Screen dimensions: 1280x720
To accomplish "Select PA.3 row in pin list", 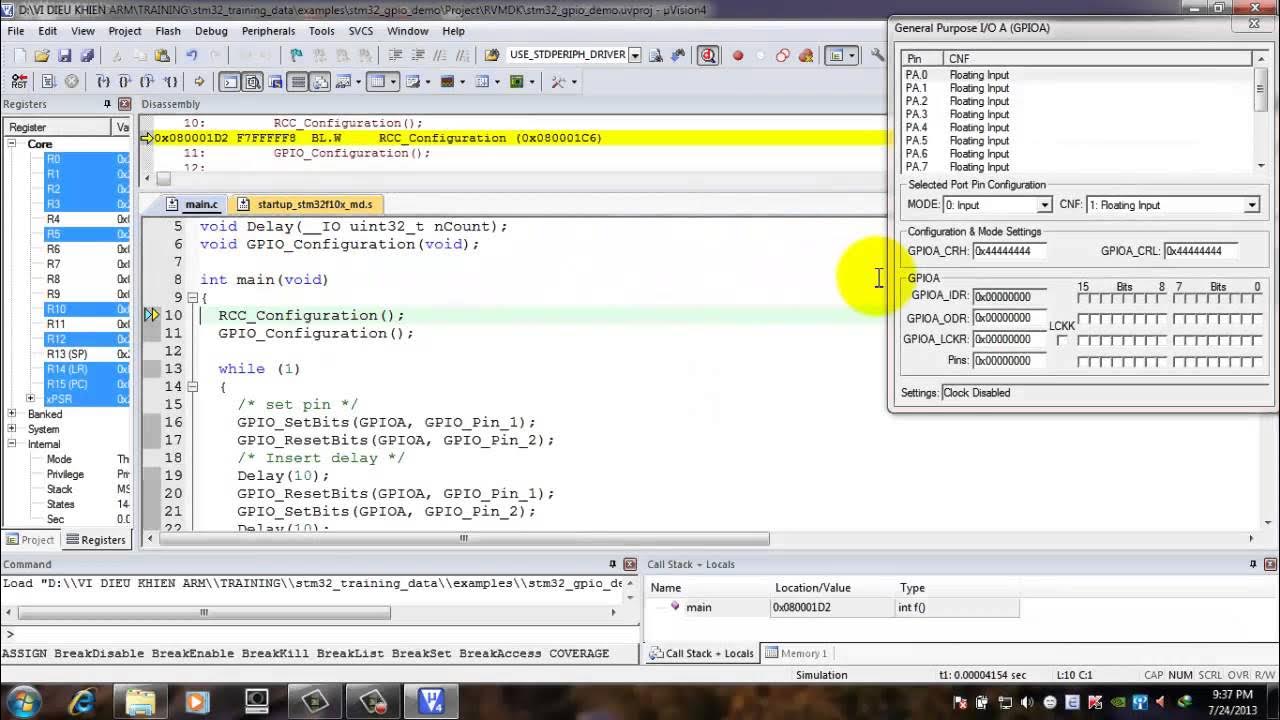I will [1077, 114].
